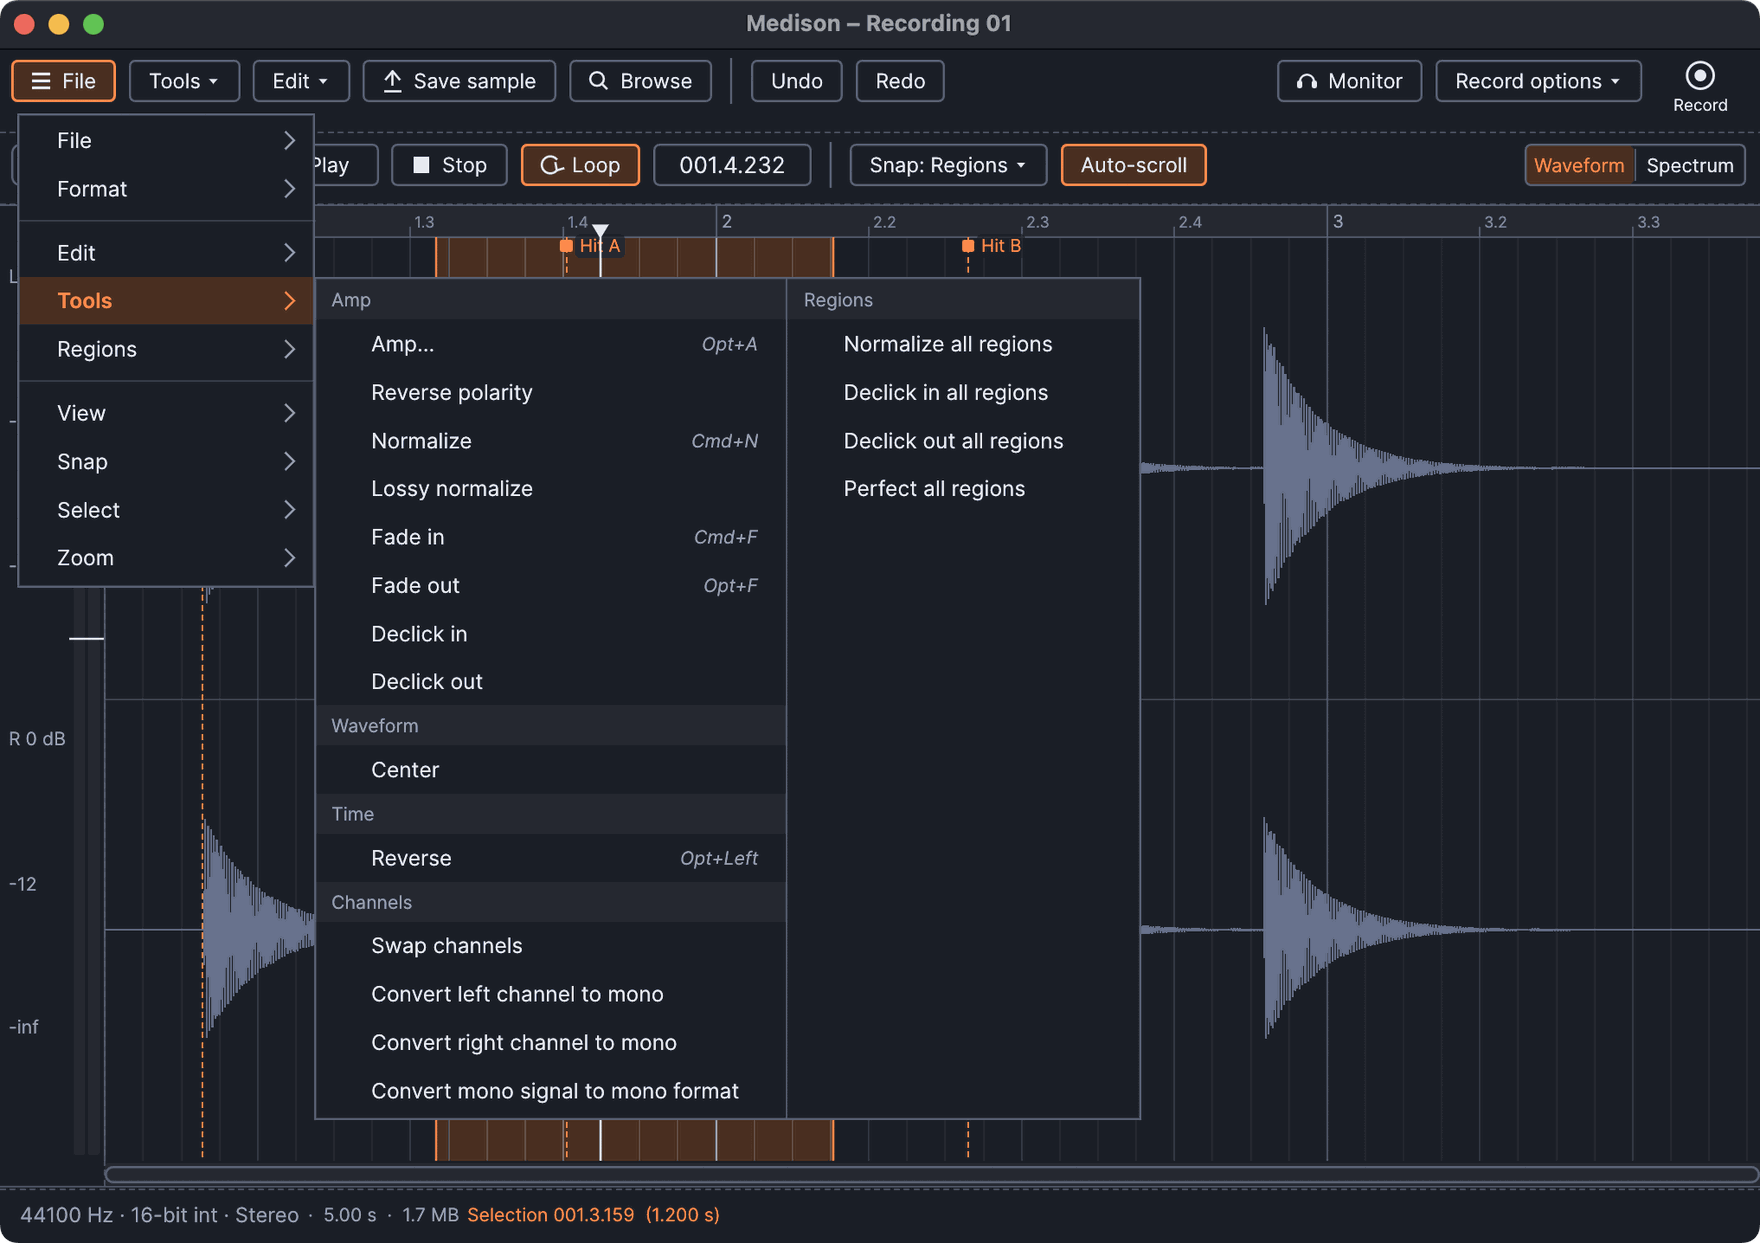Select Convert mono signal to mono format
The width and height of the screenshot is (1760, 1243).
tap(551, 1091)
